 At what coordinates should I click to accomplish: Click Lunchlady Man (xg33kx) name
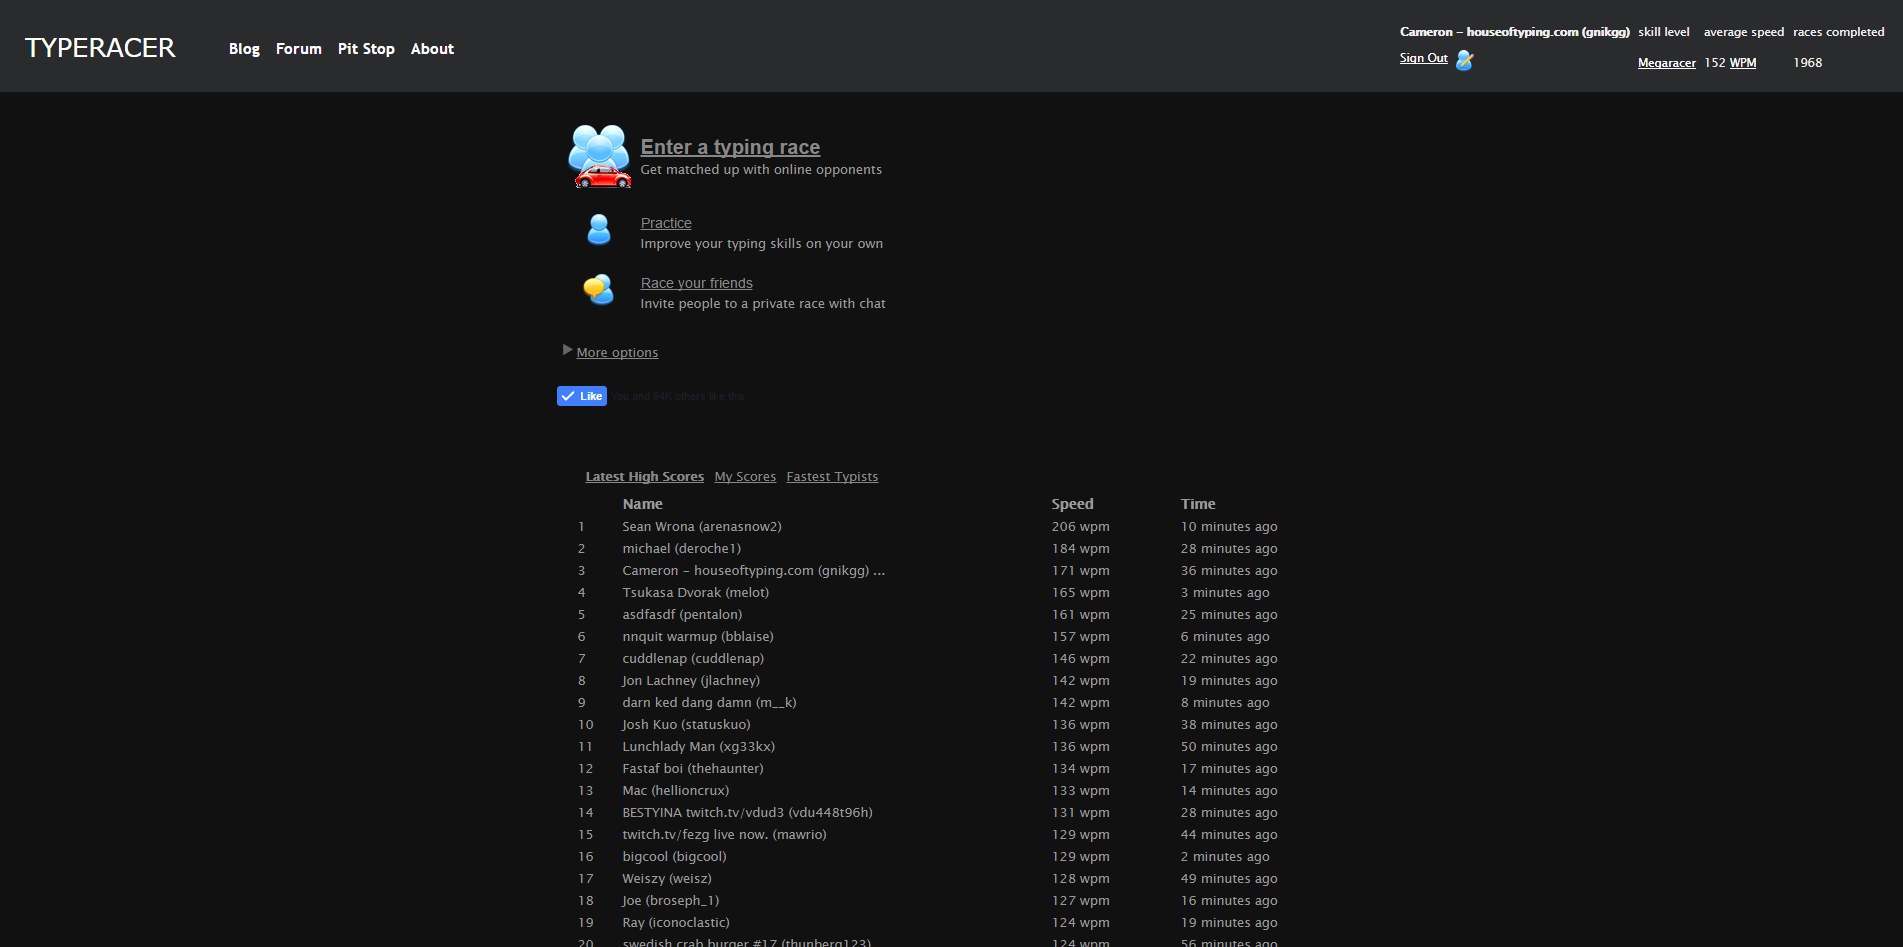699,747
